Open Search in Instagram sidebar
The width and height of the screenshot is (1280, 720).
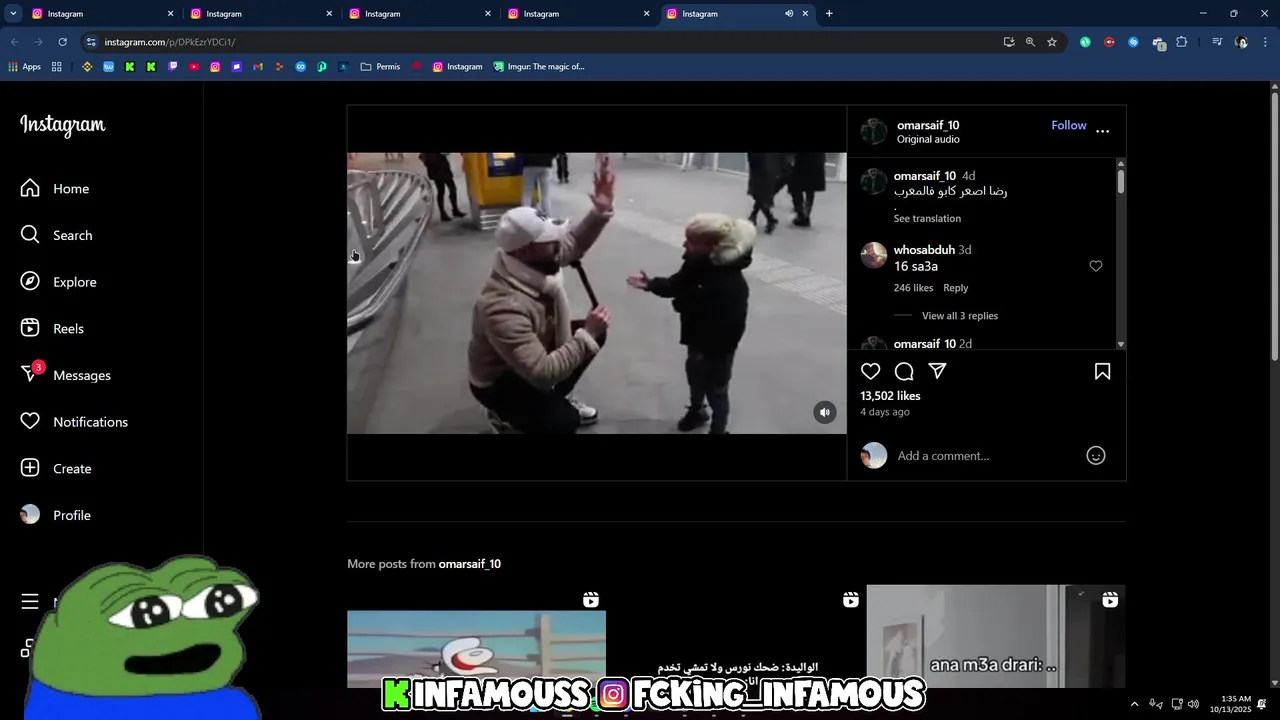click(56, 235)
